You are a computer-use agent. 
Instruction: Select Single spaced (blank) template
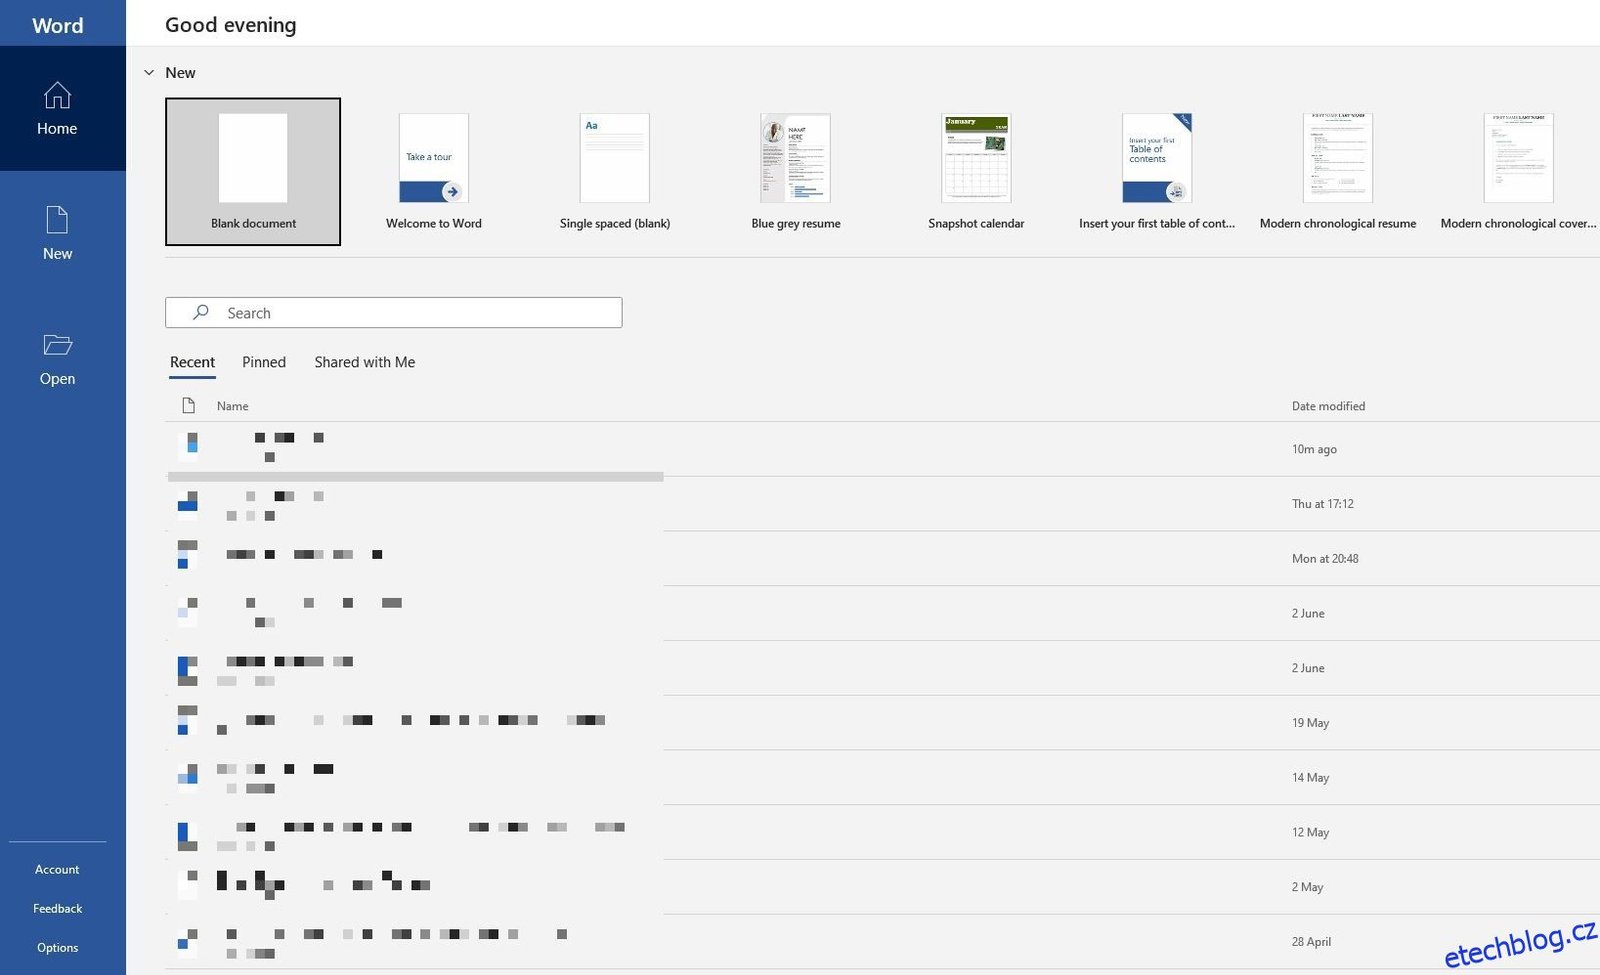click(x=615, y=171)
